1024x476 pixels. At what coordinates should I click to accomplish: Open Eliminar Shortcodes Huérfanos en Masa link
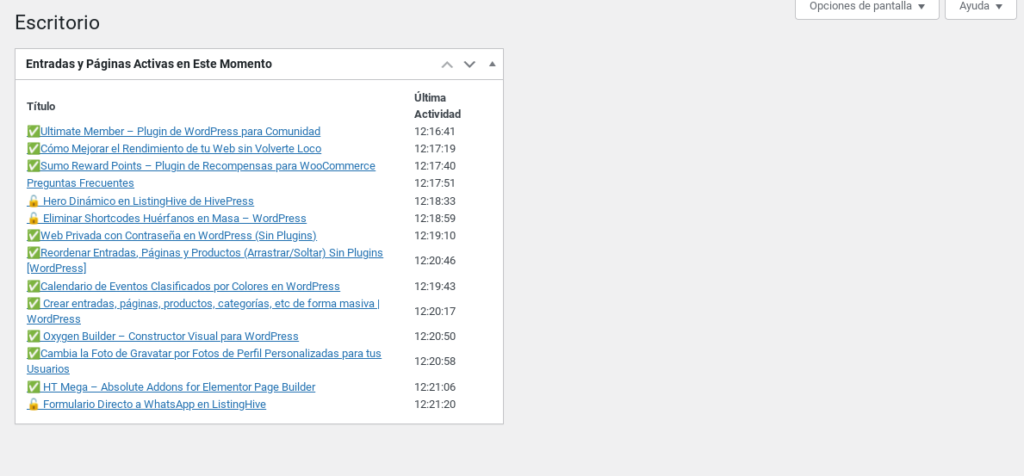point(167,218)
